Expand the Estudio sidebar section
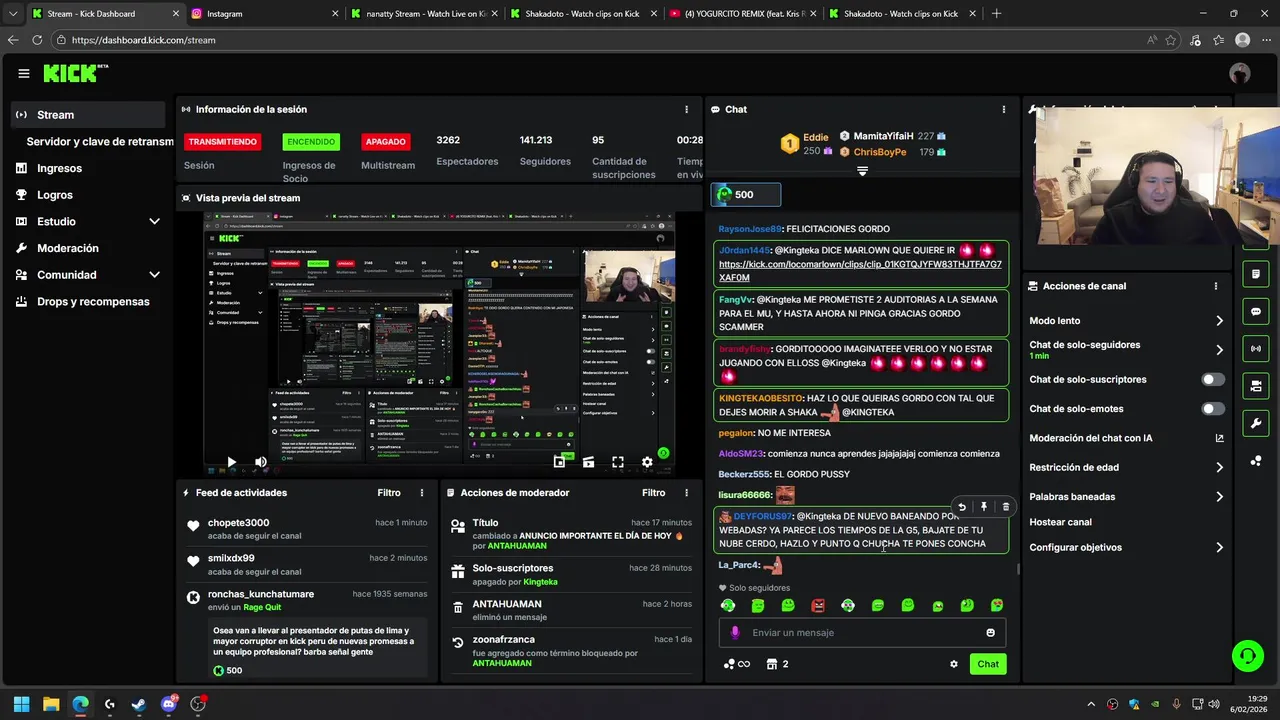 point(88,221)
